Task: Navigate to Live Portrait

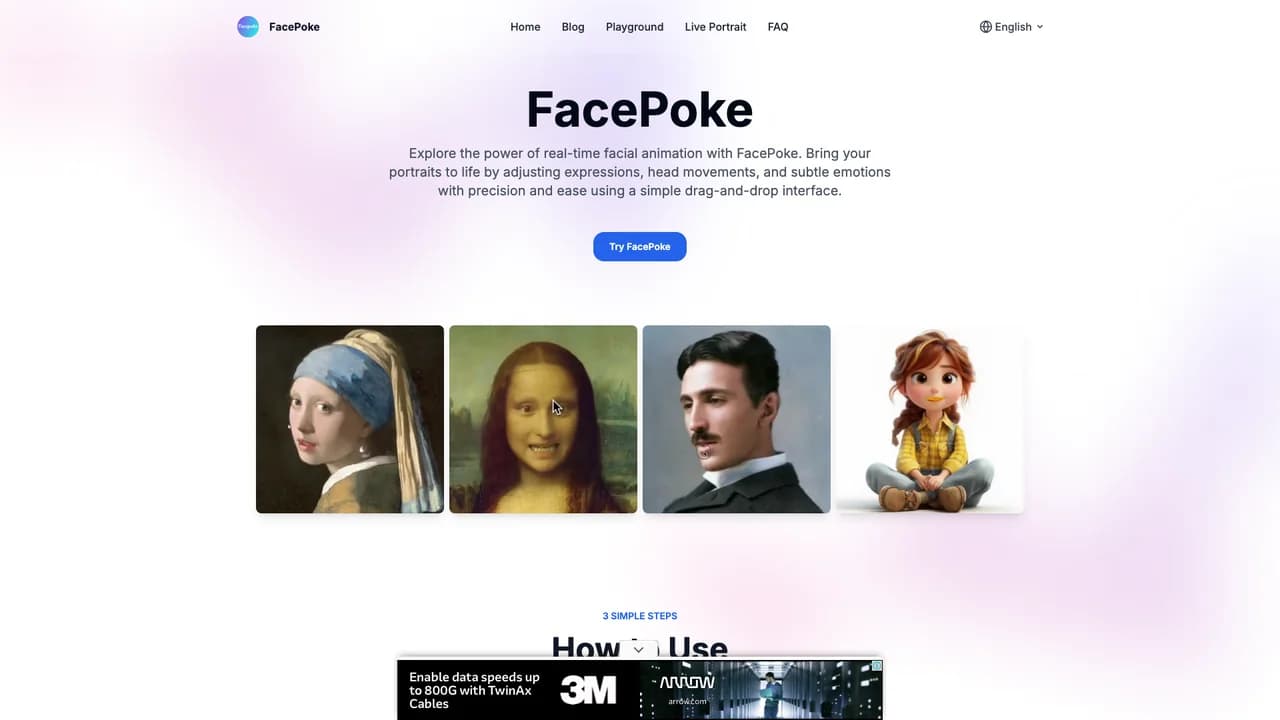Action: (715, 27)
